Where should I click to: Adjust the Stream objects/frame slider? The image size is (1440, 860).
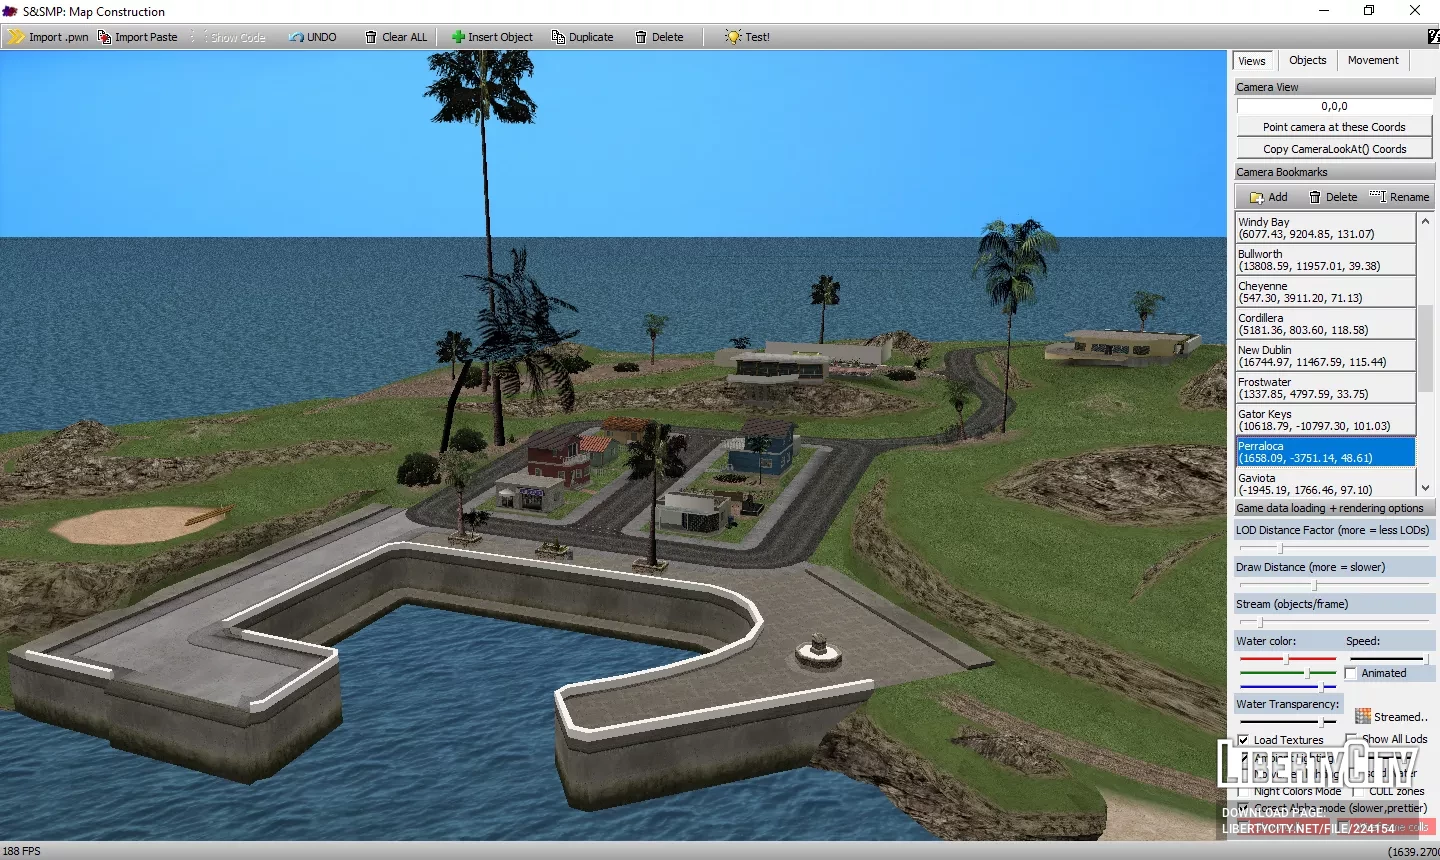point(1260,622)
